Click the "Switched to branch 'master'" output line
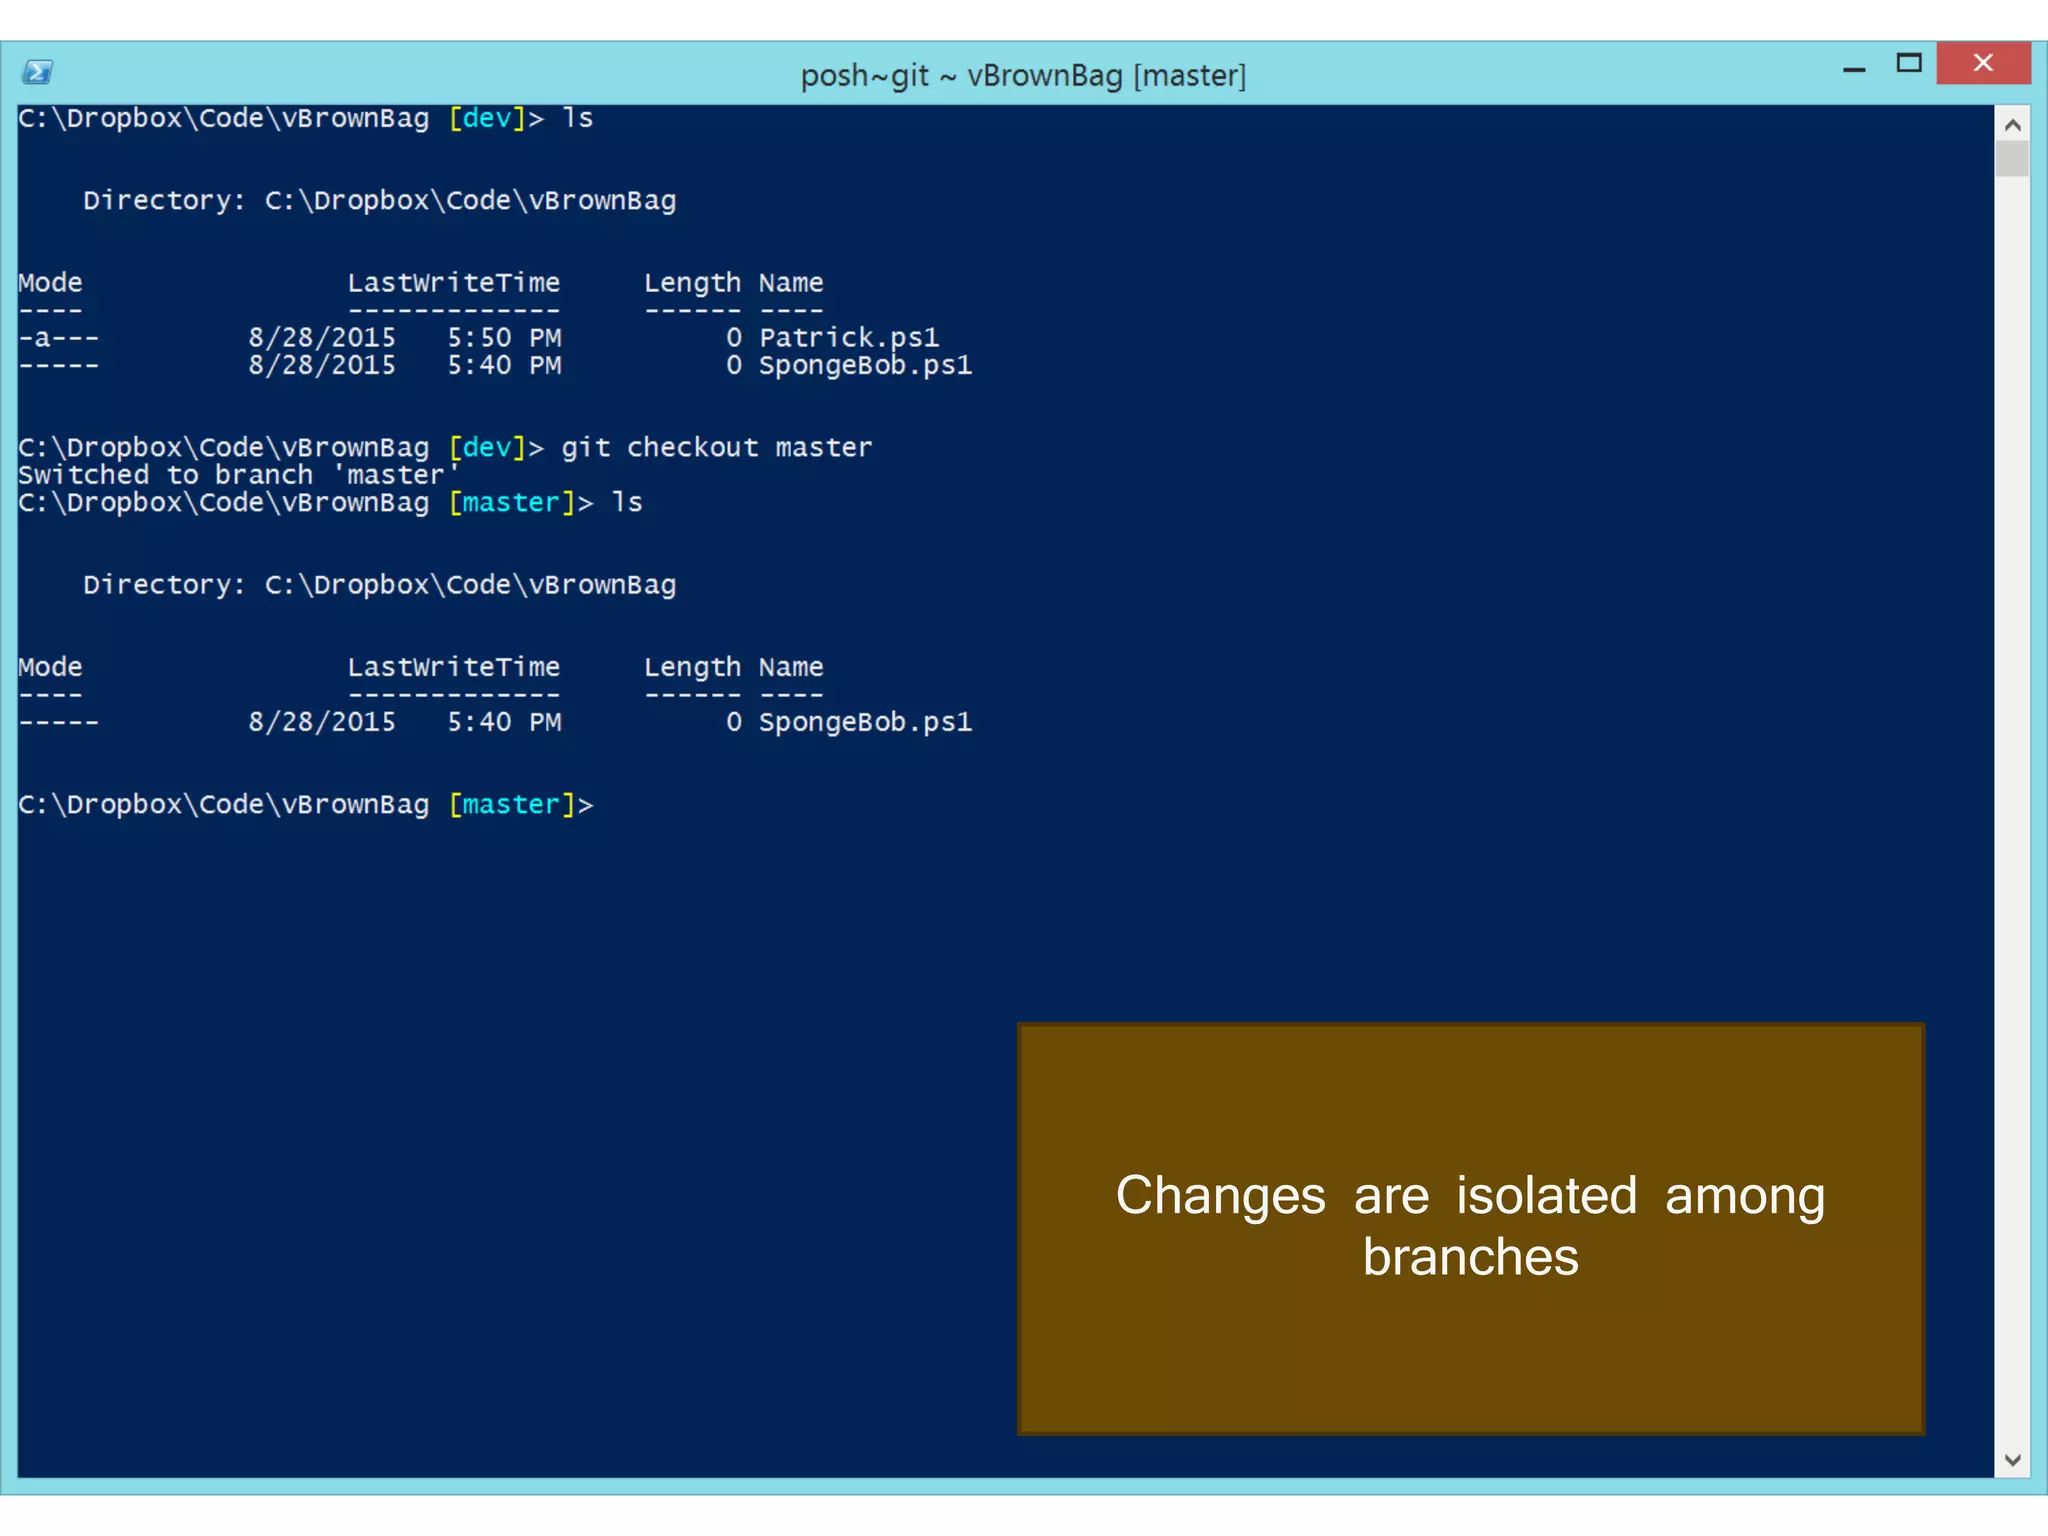This screenshot has height=1536, width=2048. [238, 475]
